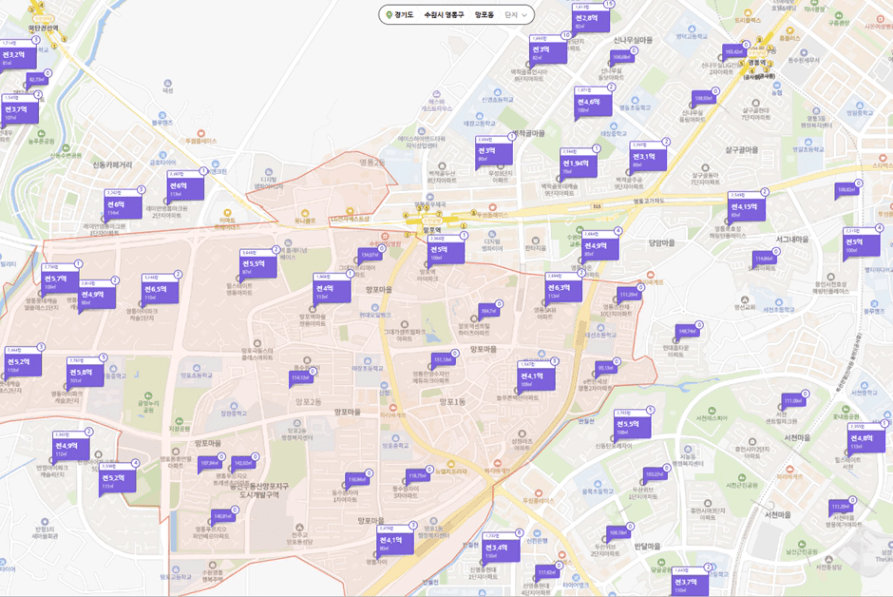Click the 망포2동 district label on map
Screen dimensions: 893x597
tap(308, 401)
